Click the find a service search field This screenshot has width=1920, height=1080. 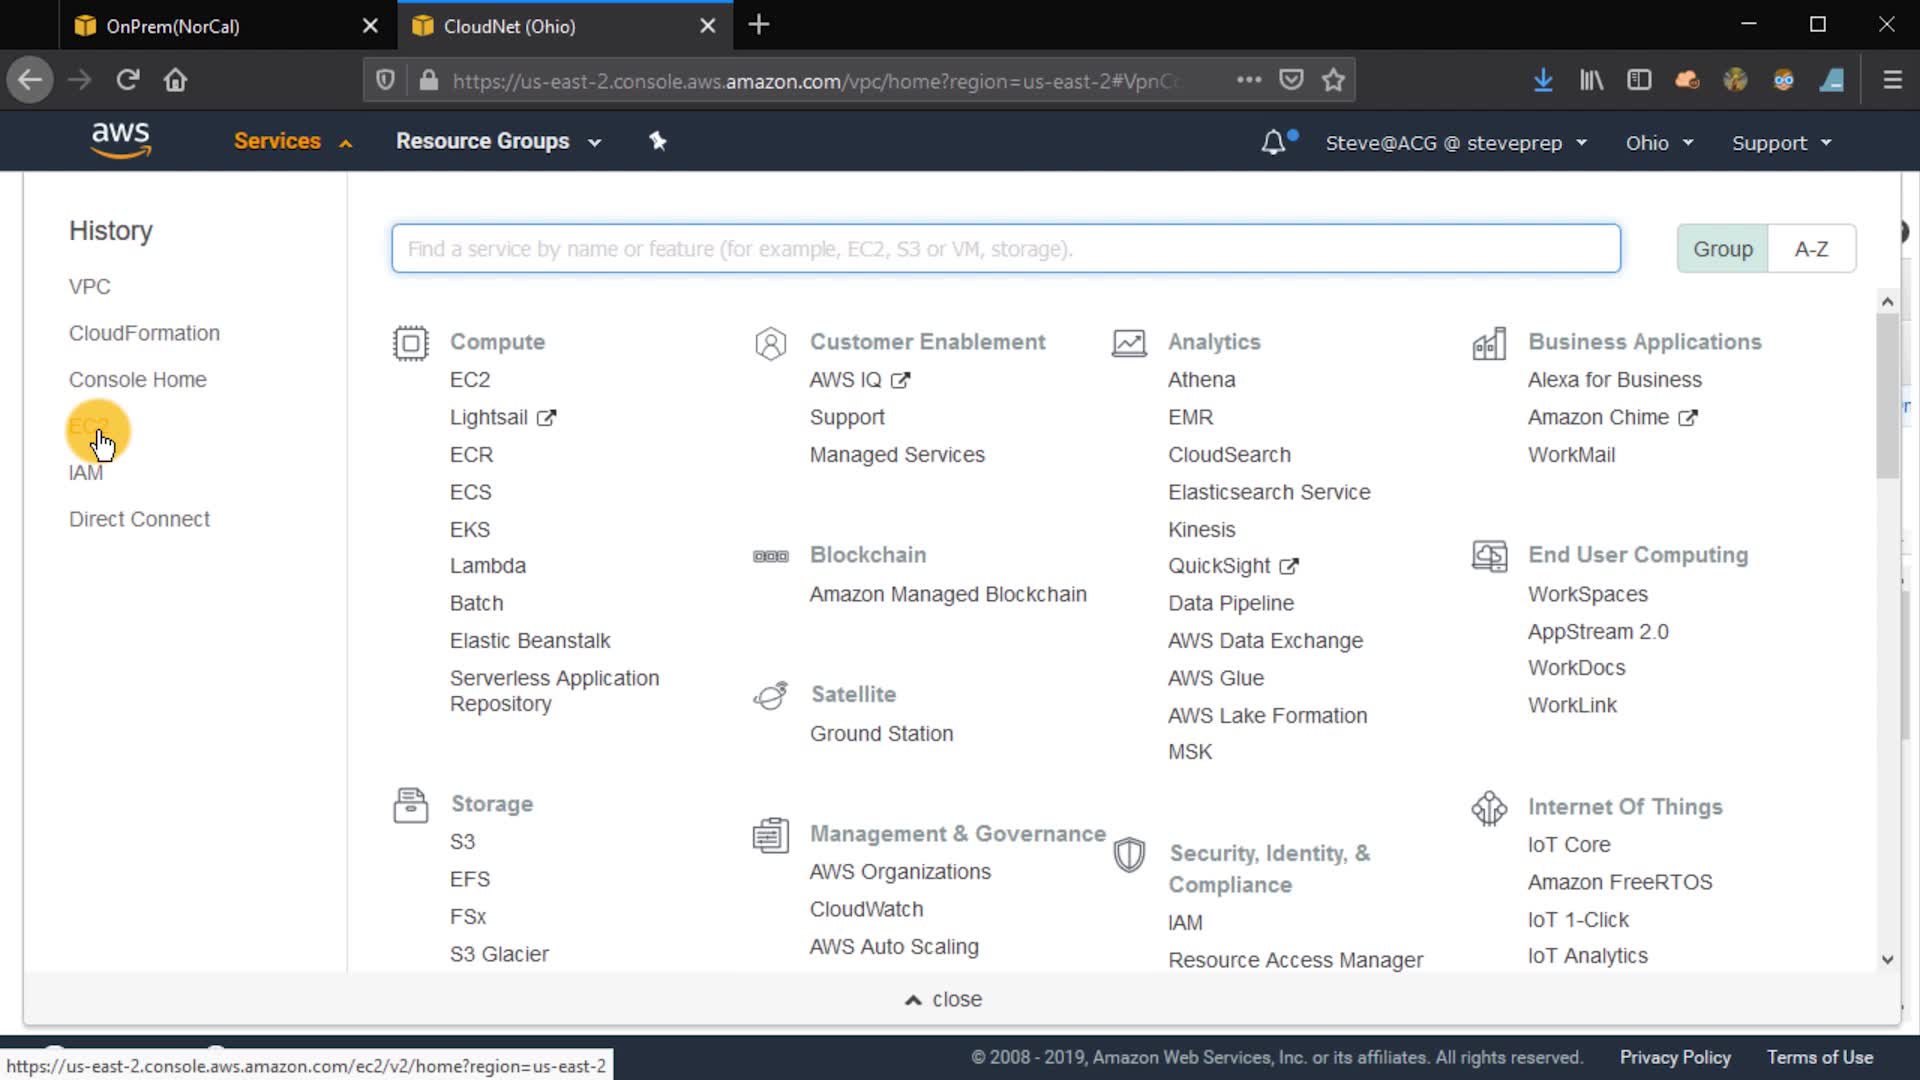click(1005, 249)
